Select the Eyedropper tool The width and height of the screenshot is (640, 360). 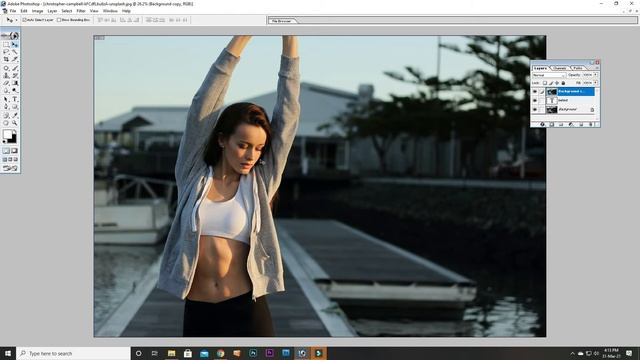(15, 115)
